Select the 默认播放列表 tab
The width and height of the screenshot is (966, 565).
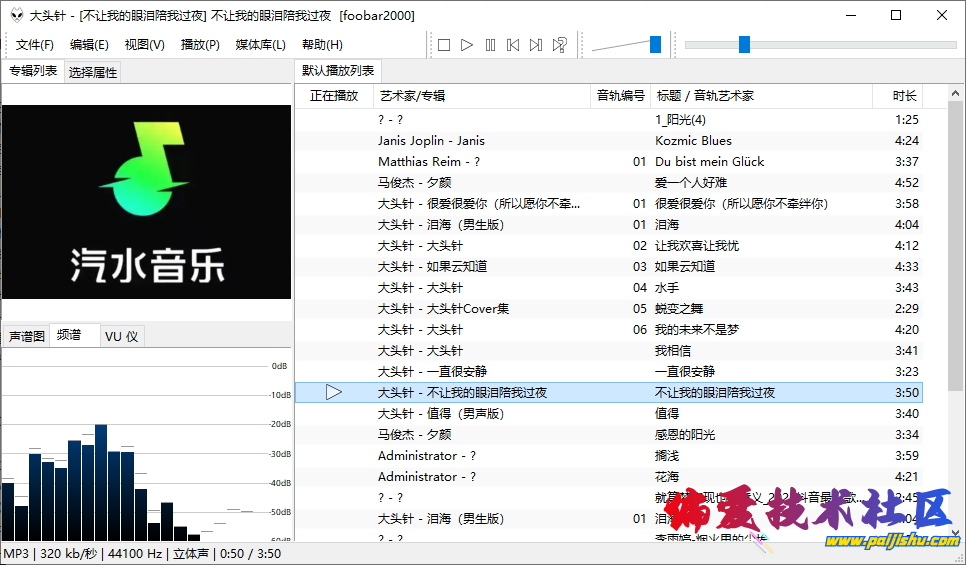(x=338, y=71)
